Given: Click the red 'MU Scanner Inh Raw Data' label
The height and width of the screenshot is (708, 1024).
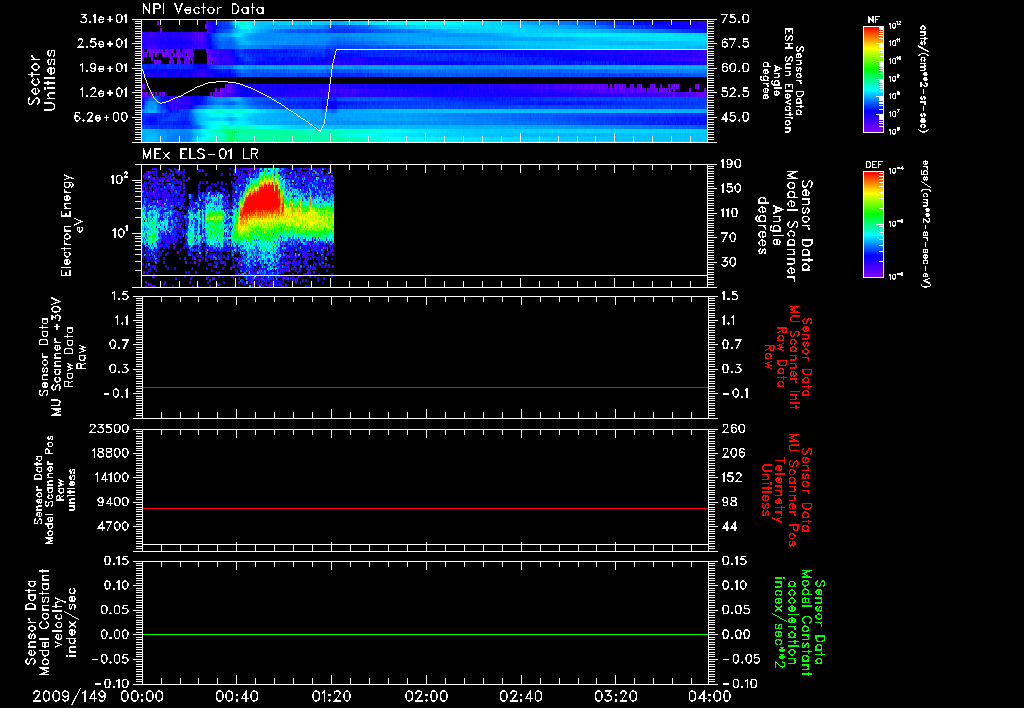Looking at the screenshot, I should pos(788,357).
